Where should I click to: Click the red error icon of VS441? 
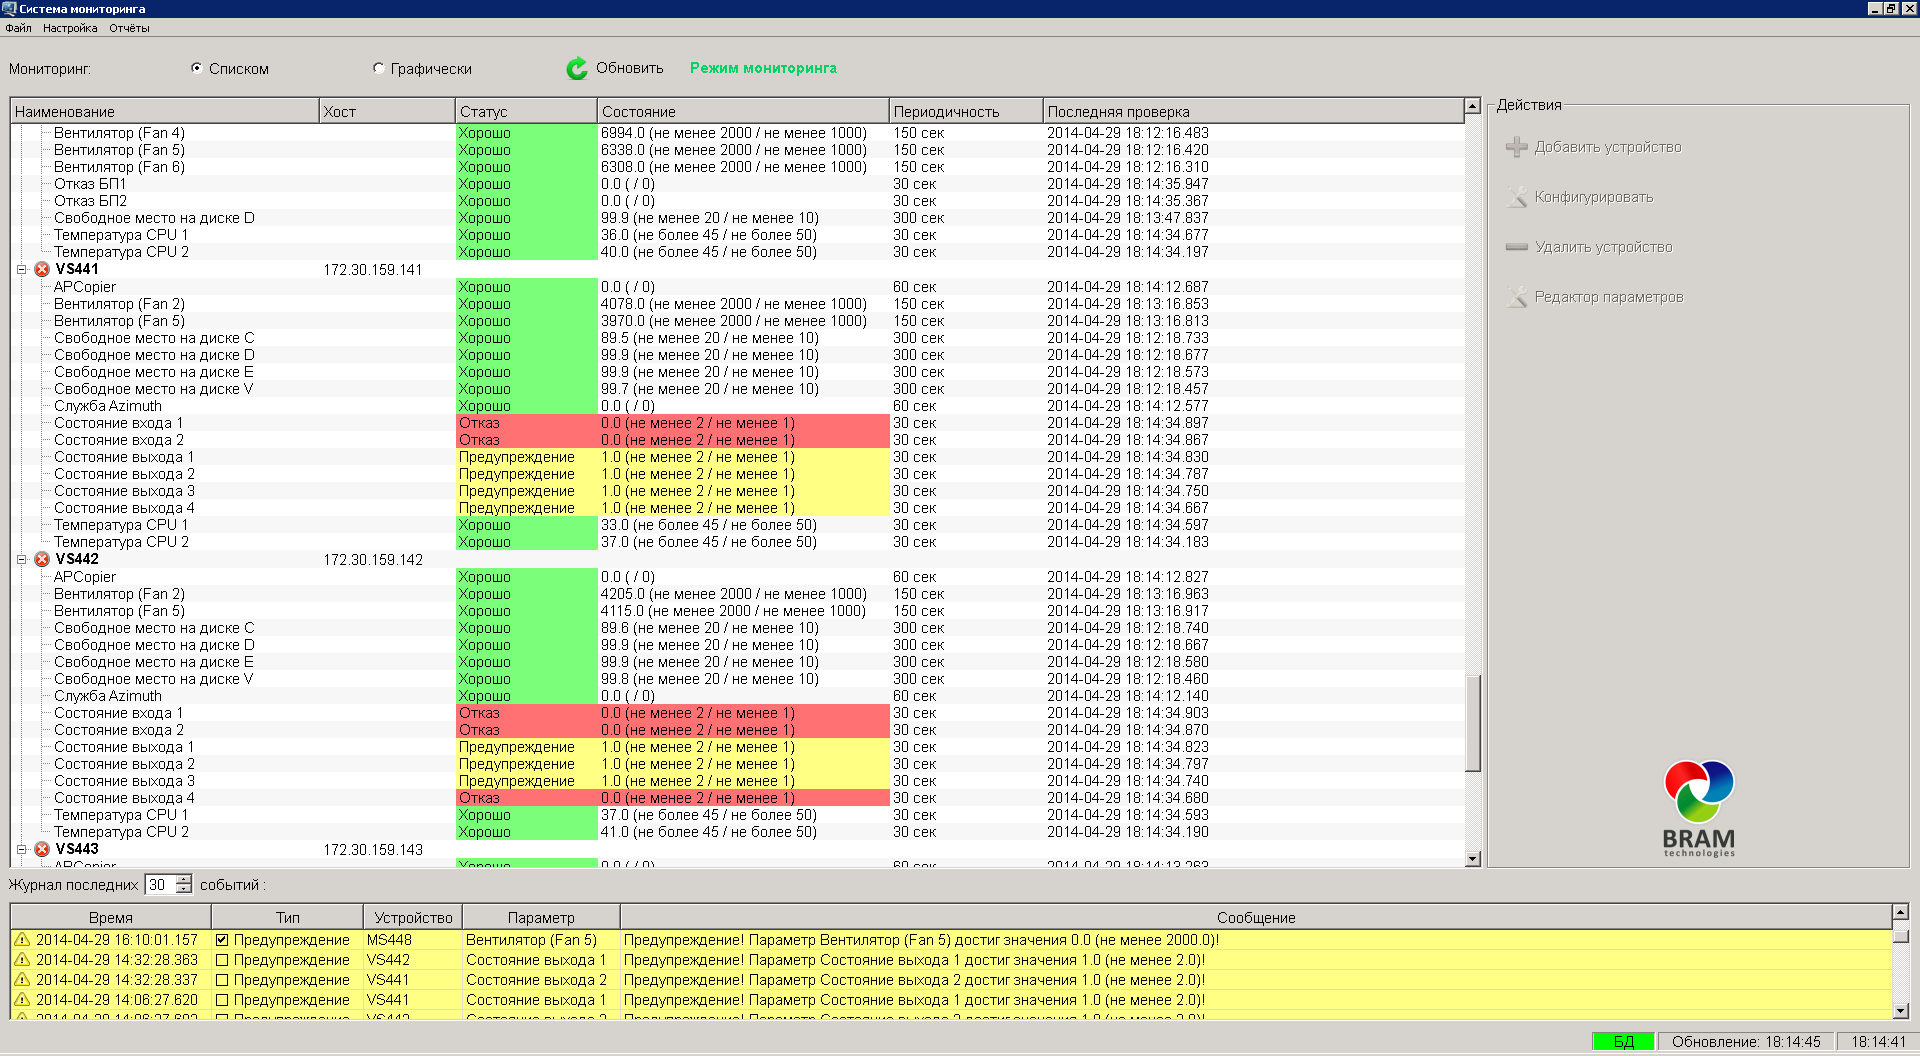tap(42, 269)
